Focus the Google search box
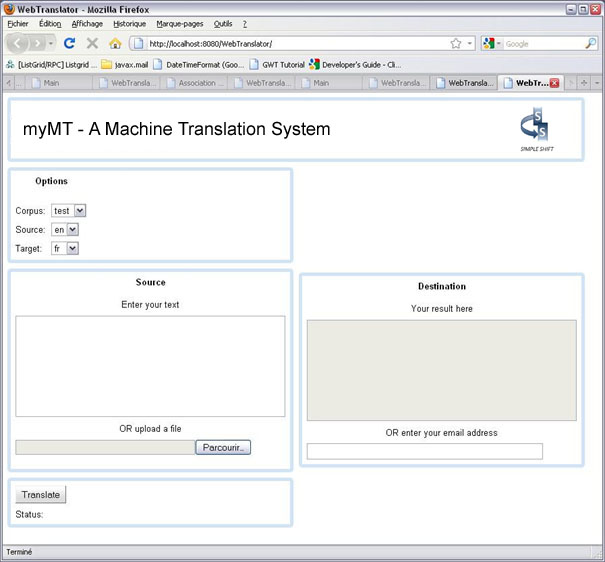The width and height of the screenshot is (605, 562). [x=543, y=44]
